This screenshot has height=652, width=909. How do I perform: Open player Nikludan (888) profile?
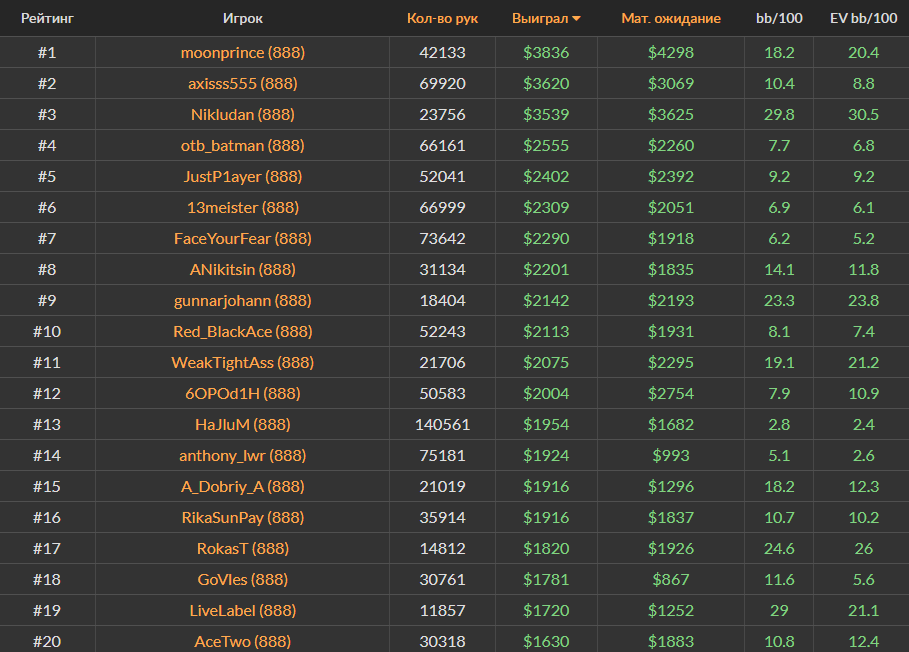(x=243, y=114)
